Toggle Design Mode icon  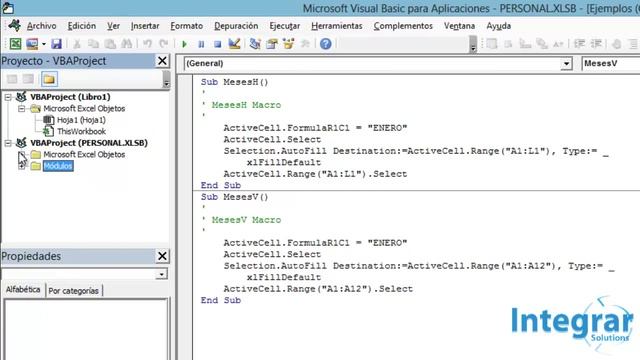pyautogui.click(x=234, y=44)
